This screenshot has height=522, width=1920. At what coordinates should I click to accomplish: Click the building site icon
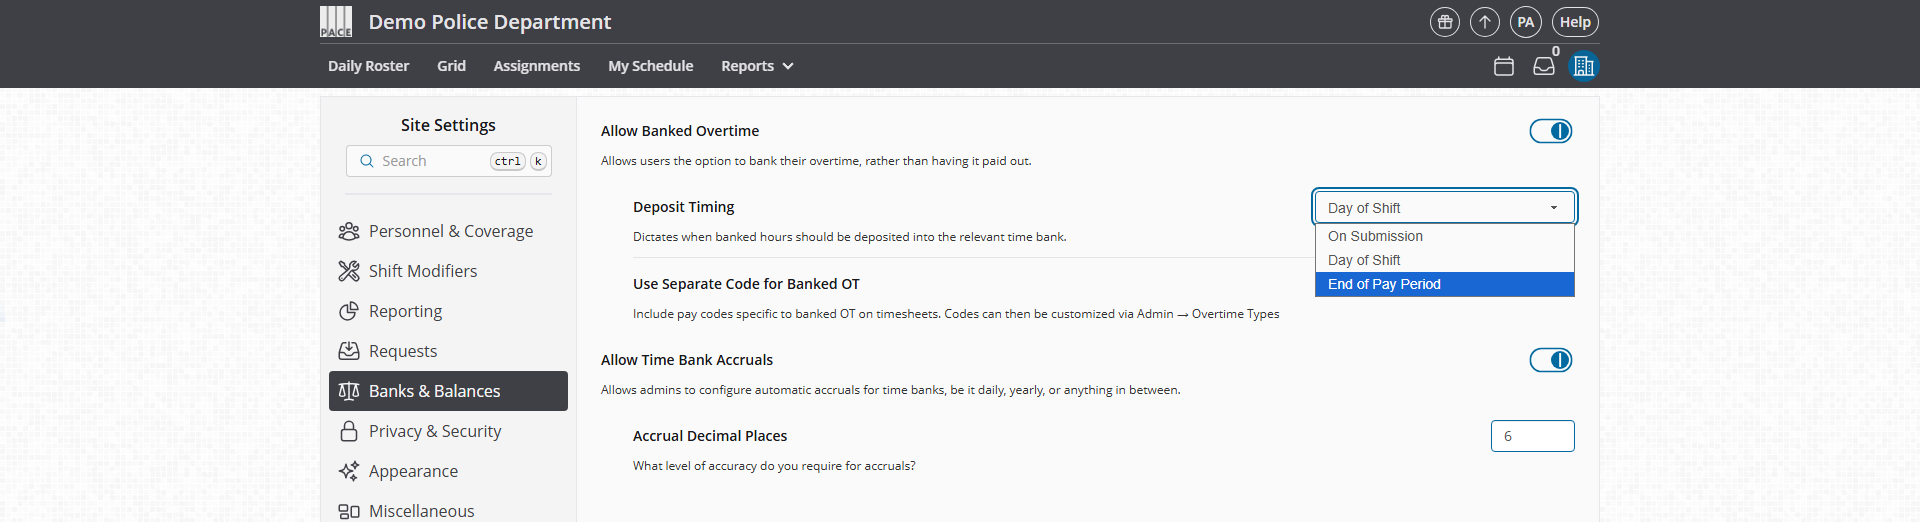[x=1584, y=66]
